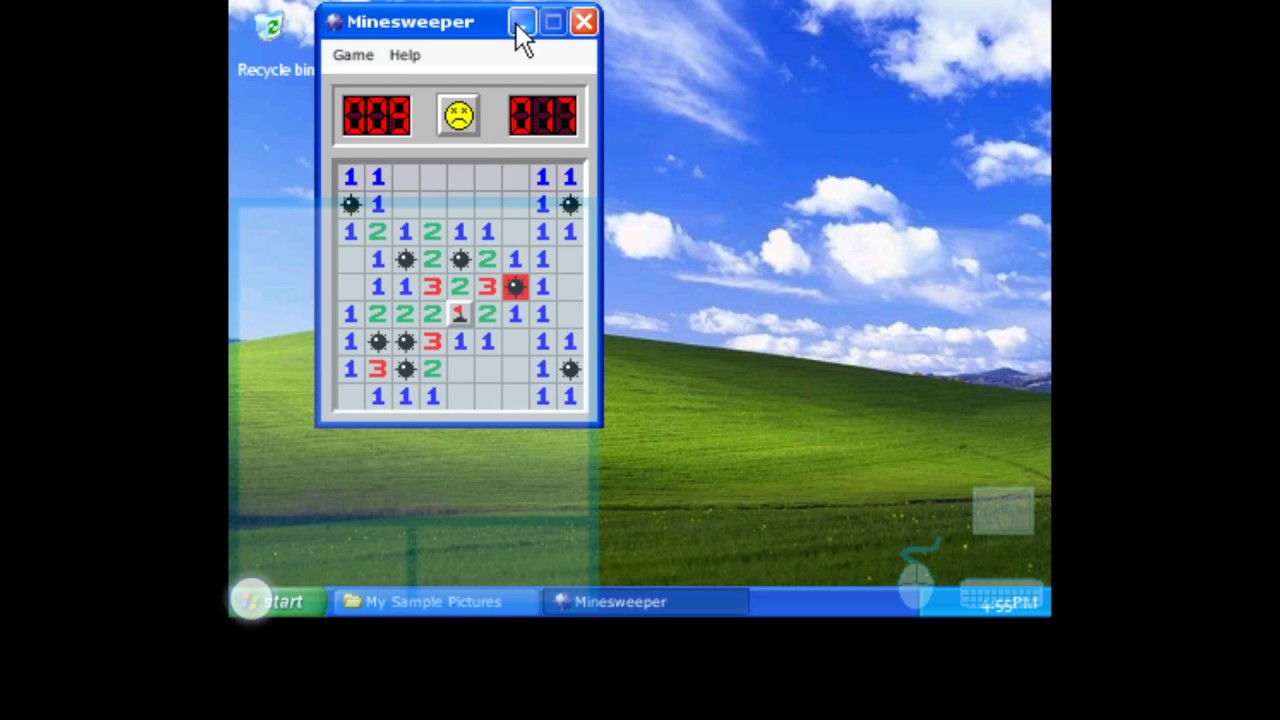Screen dimensions: 1280x720
Task: Click the mine in grid row 2, last column
Action: pyautogui.click(x=570, y=204)
